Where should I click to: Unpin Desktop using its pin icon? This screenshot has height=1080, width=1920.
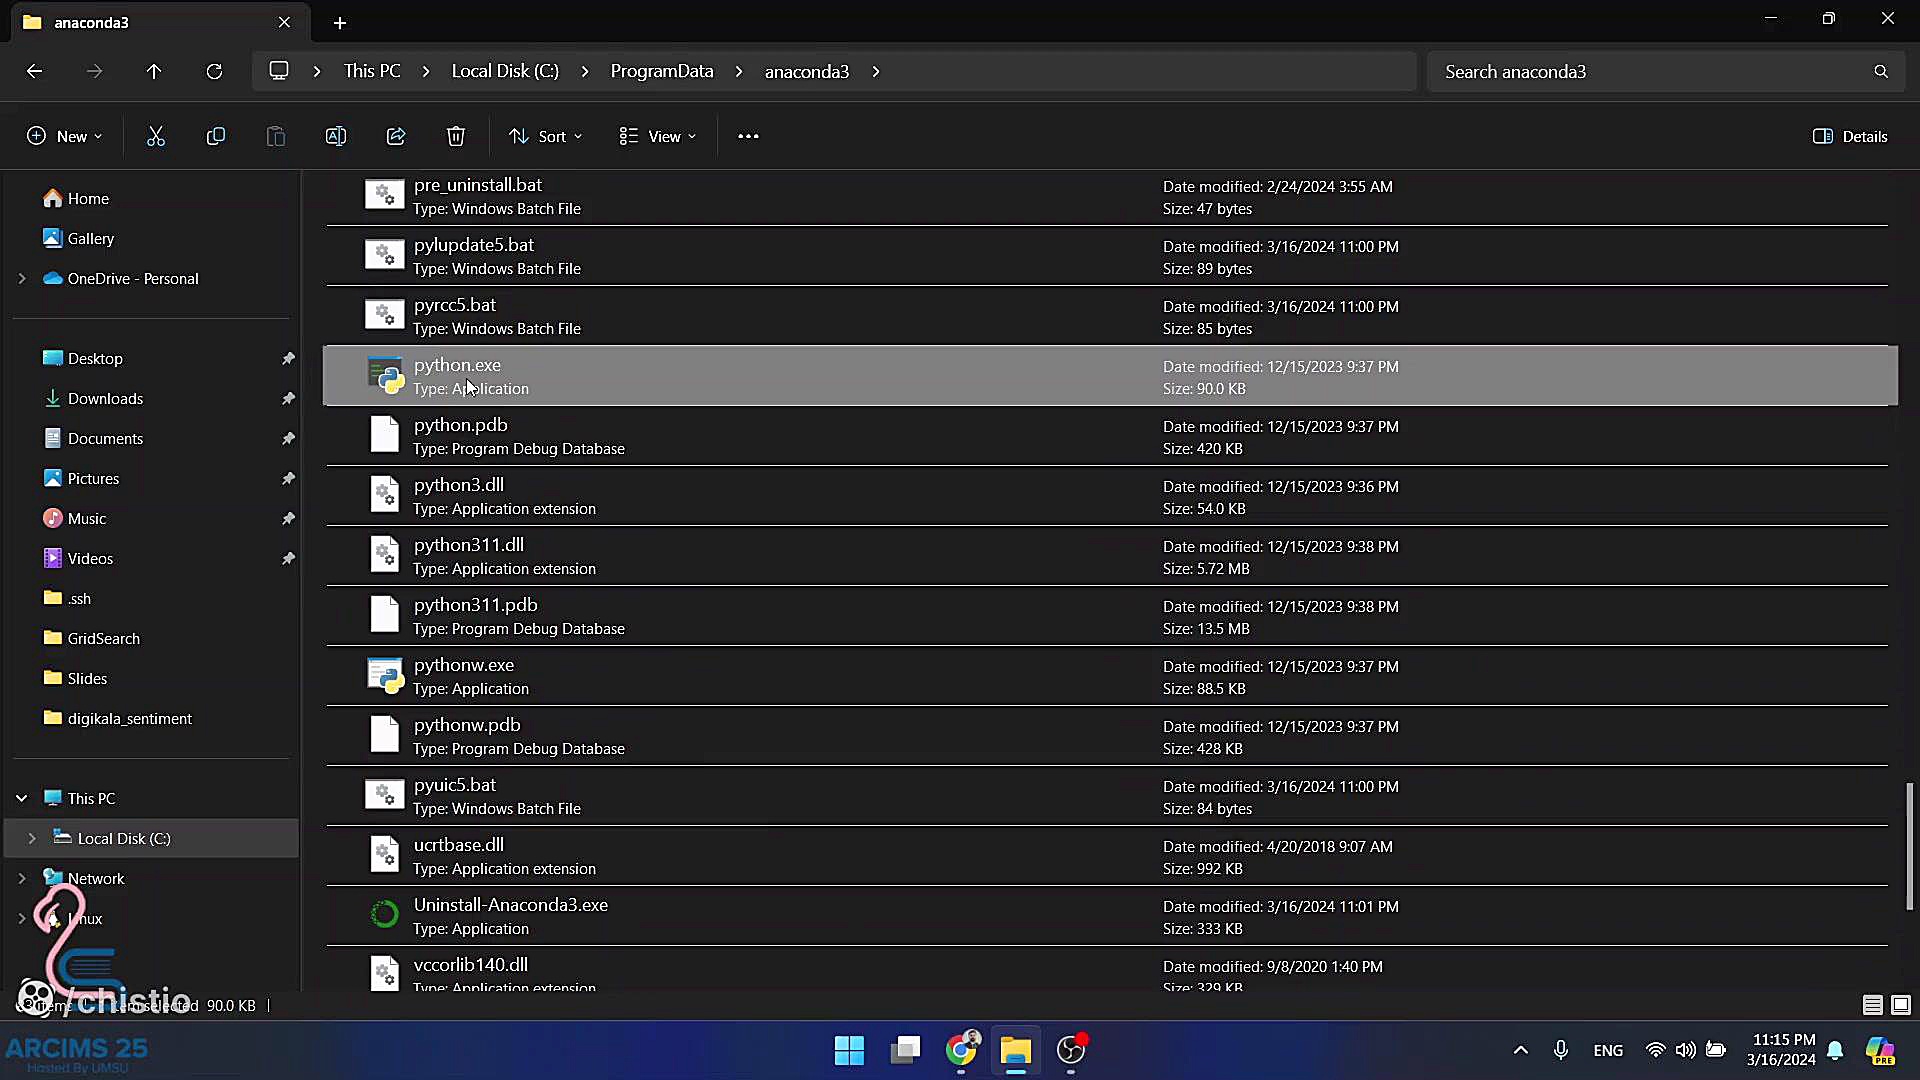pyautogui.click(x=288, y=359)
